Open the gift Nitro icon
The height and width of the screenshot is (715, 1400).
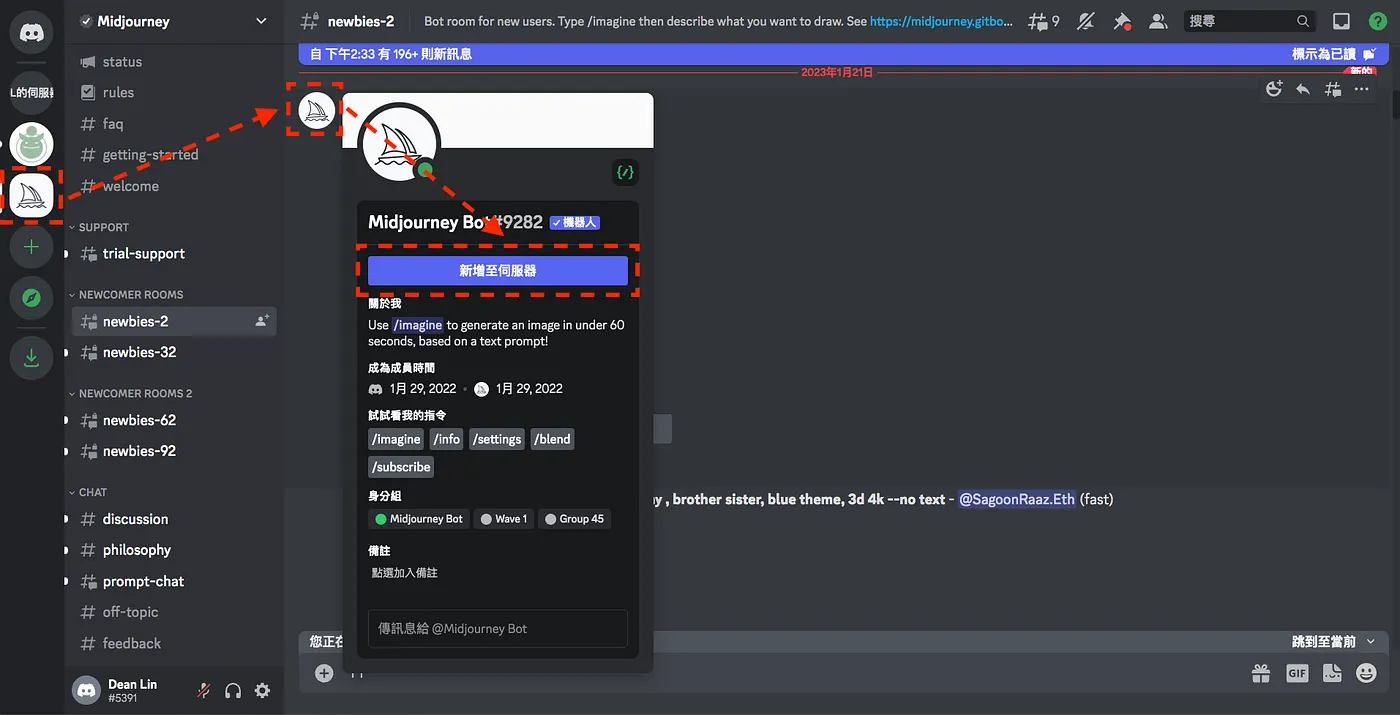click(x=1261, y=673)
